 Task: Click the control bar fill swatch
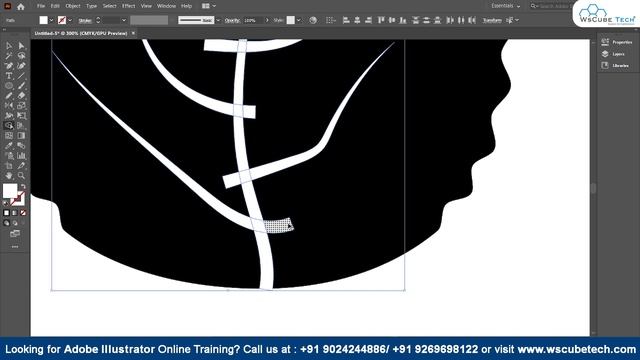point(43,20)
